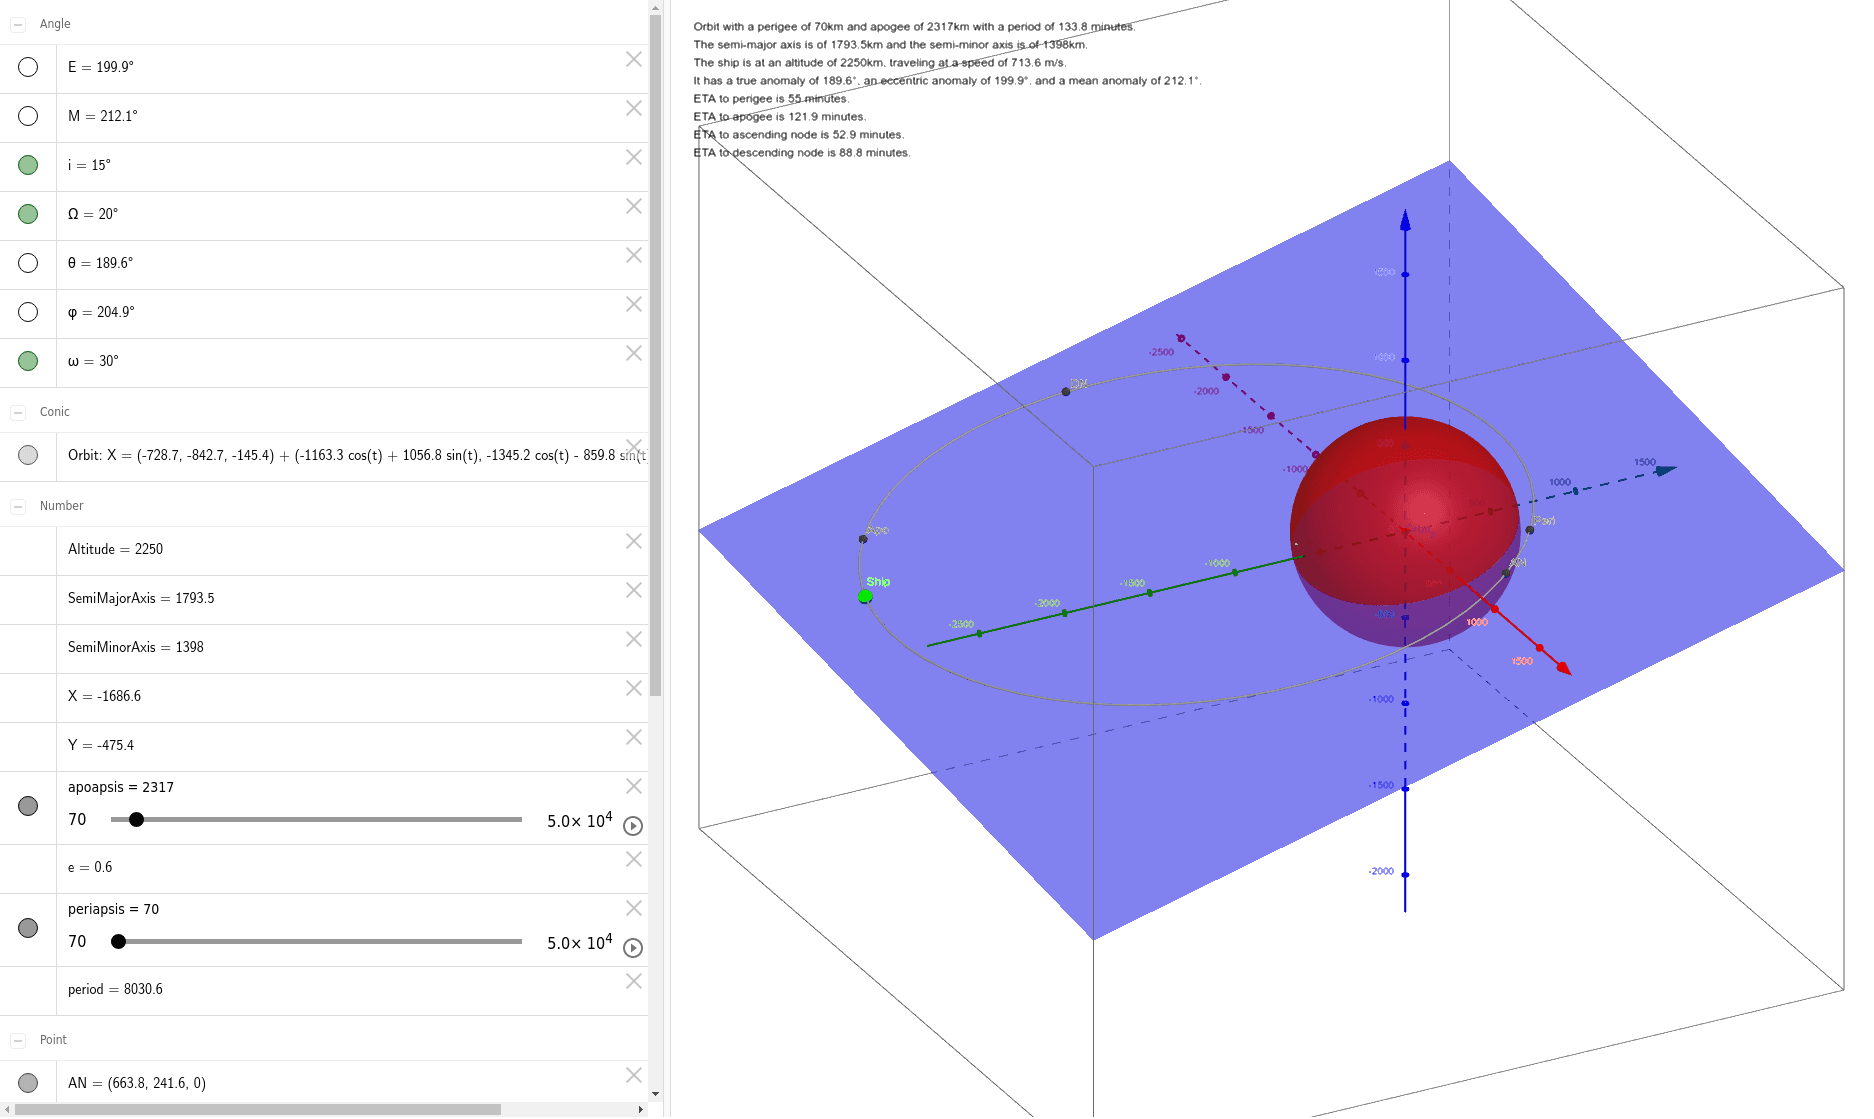
Task: Delete the period = 8030.6 value
Action: [x=634, y=981]
